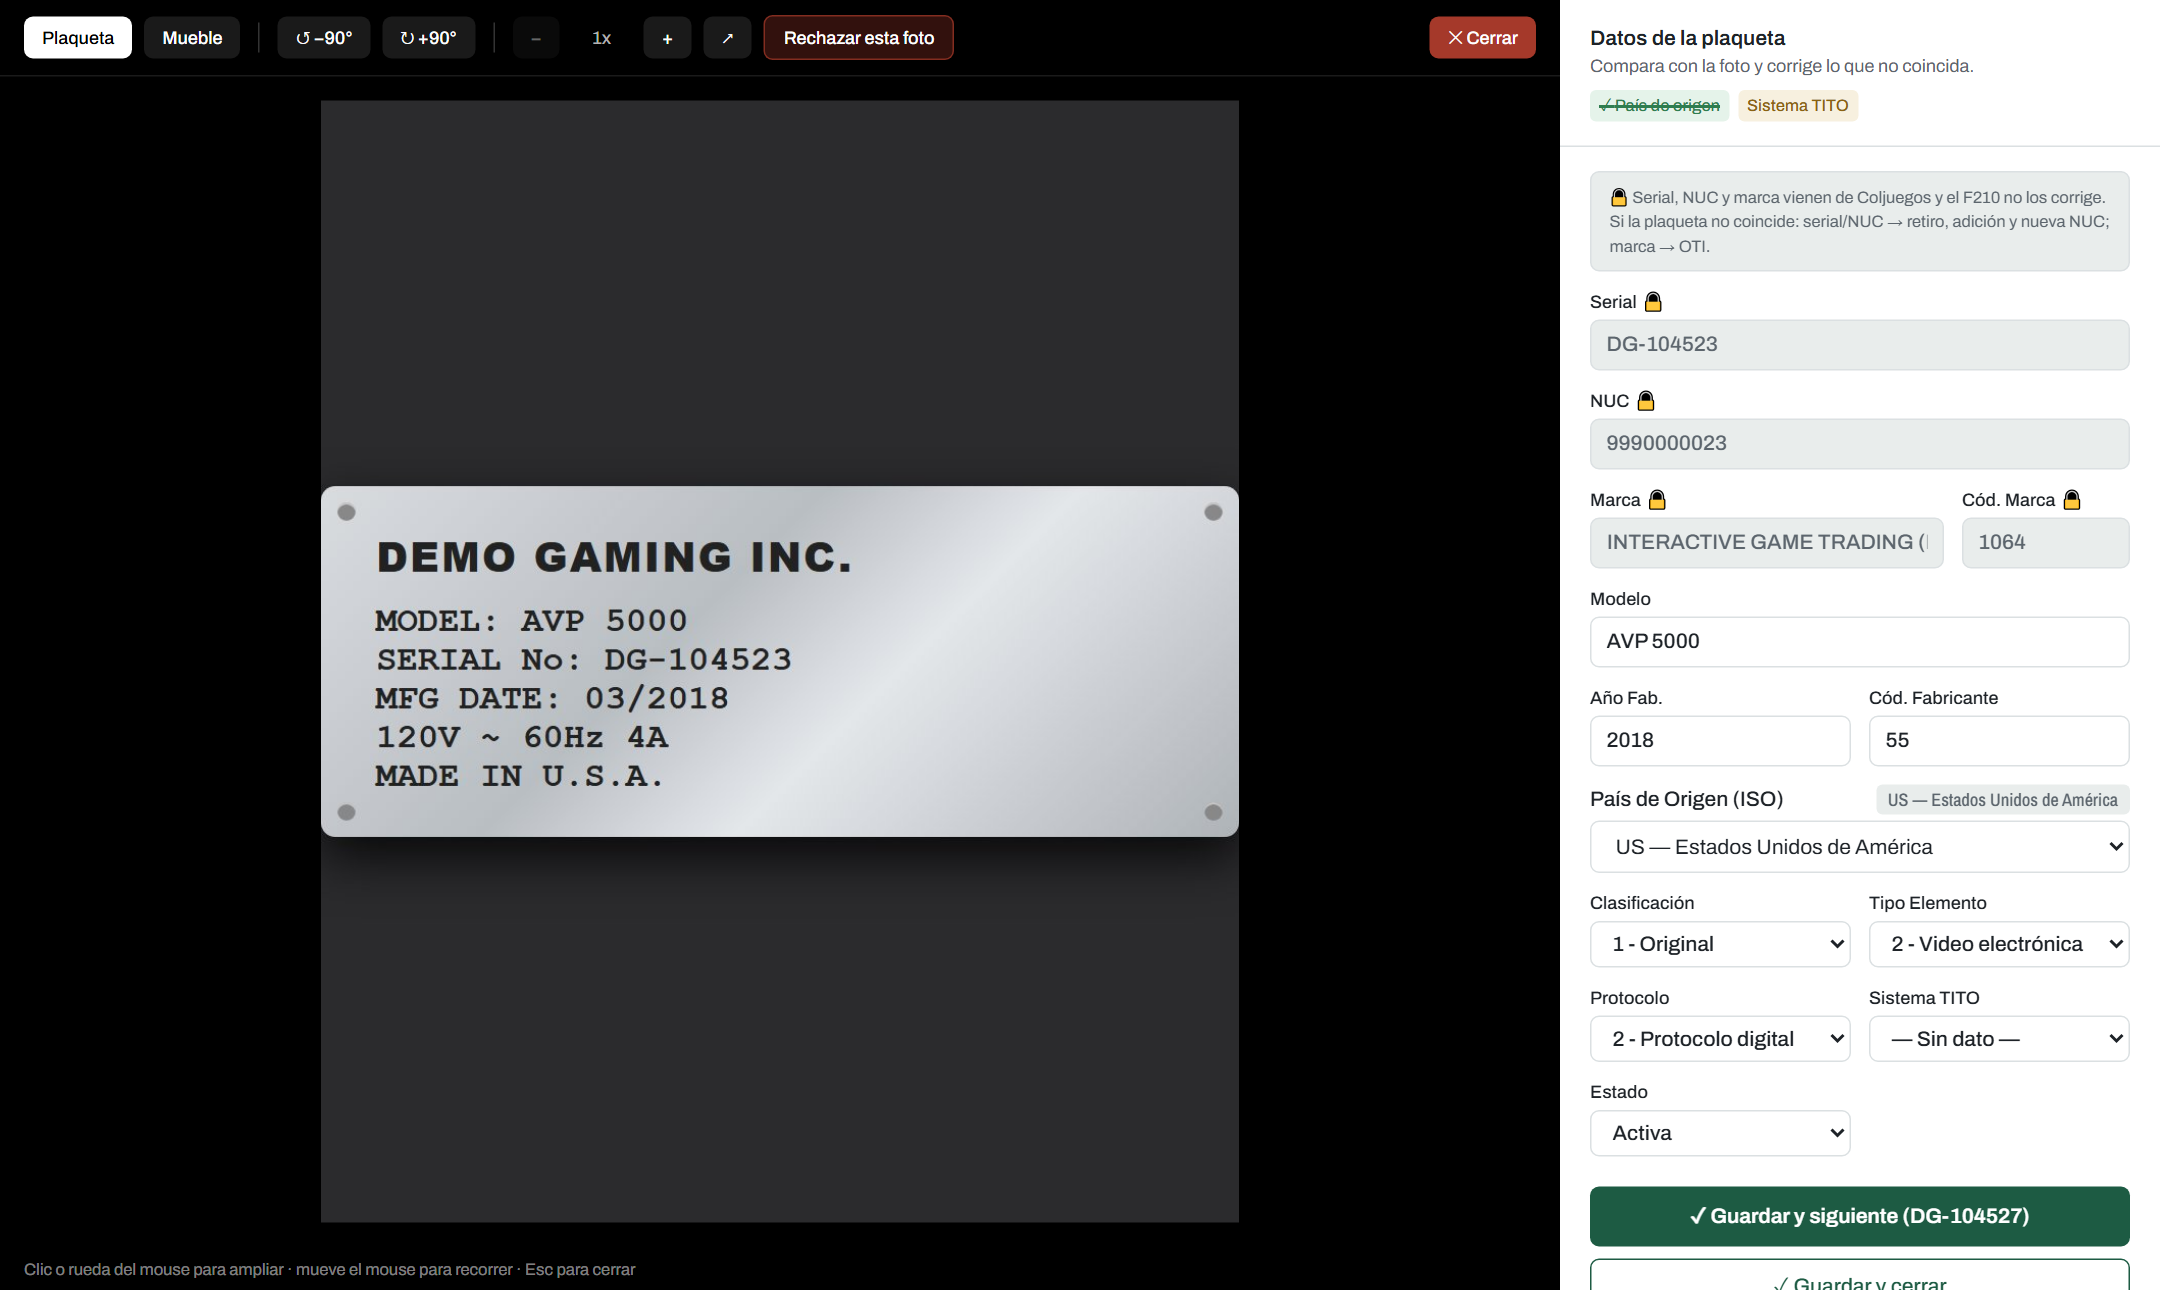Open the Clasificación dropdown

[x=1720, y=944]
